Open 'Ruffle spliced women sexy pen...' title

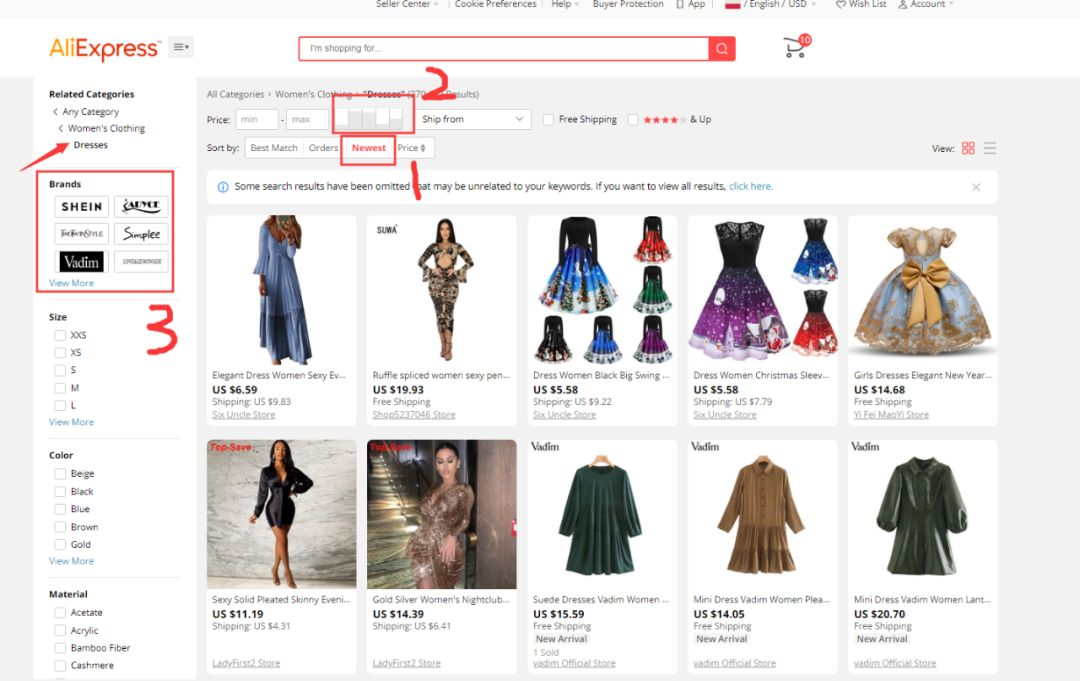pyautogui.click(x=441, y=375)
